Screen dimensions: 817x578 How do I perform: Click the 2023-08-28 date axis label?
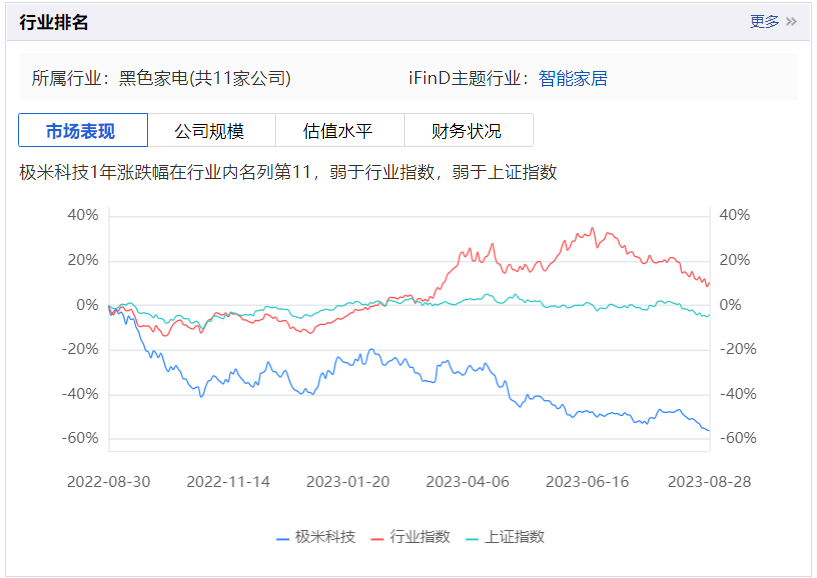(708, 481)
